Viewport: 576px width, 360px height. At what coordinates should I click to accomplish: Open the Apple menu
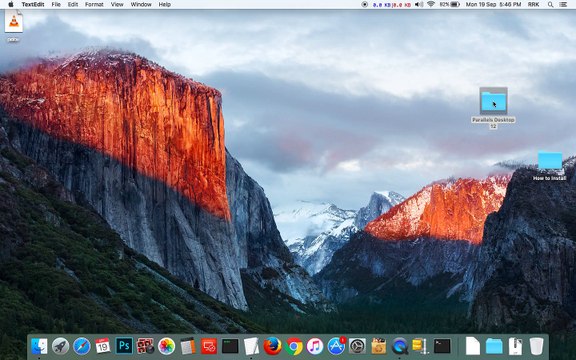(x=11, y=4)
